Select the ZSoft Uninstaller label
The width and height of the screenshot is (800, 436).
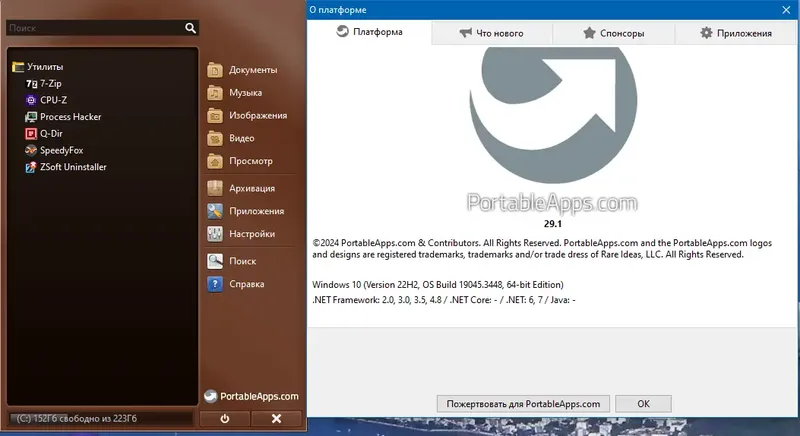73,167
